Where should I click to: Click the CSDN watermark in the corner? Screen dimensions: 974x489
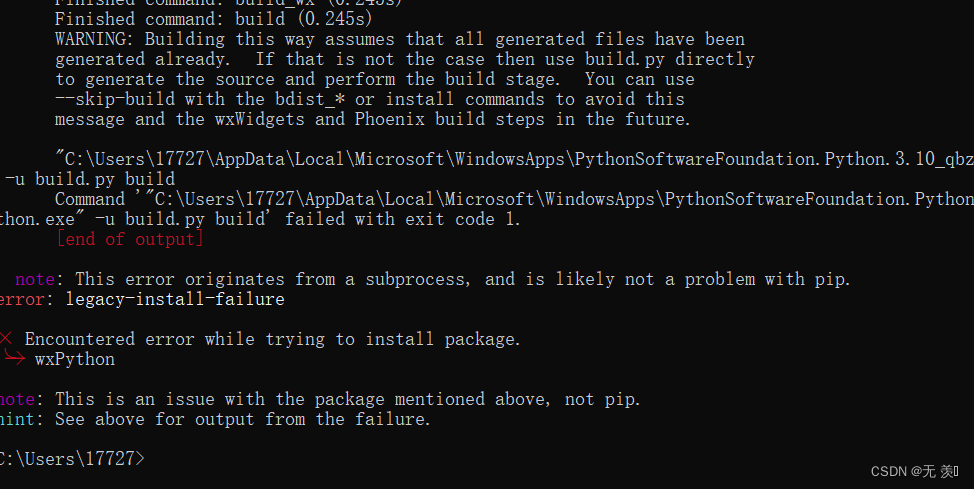coord(914,472)
